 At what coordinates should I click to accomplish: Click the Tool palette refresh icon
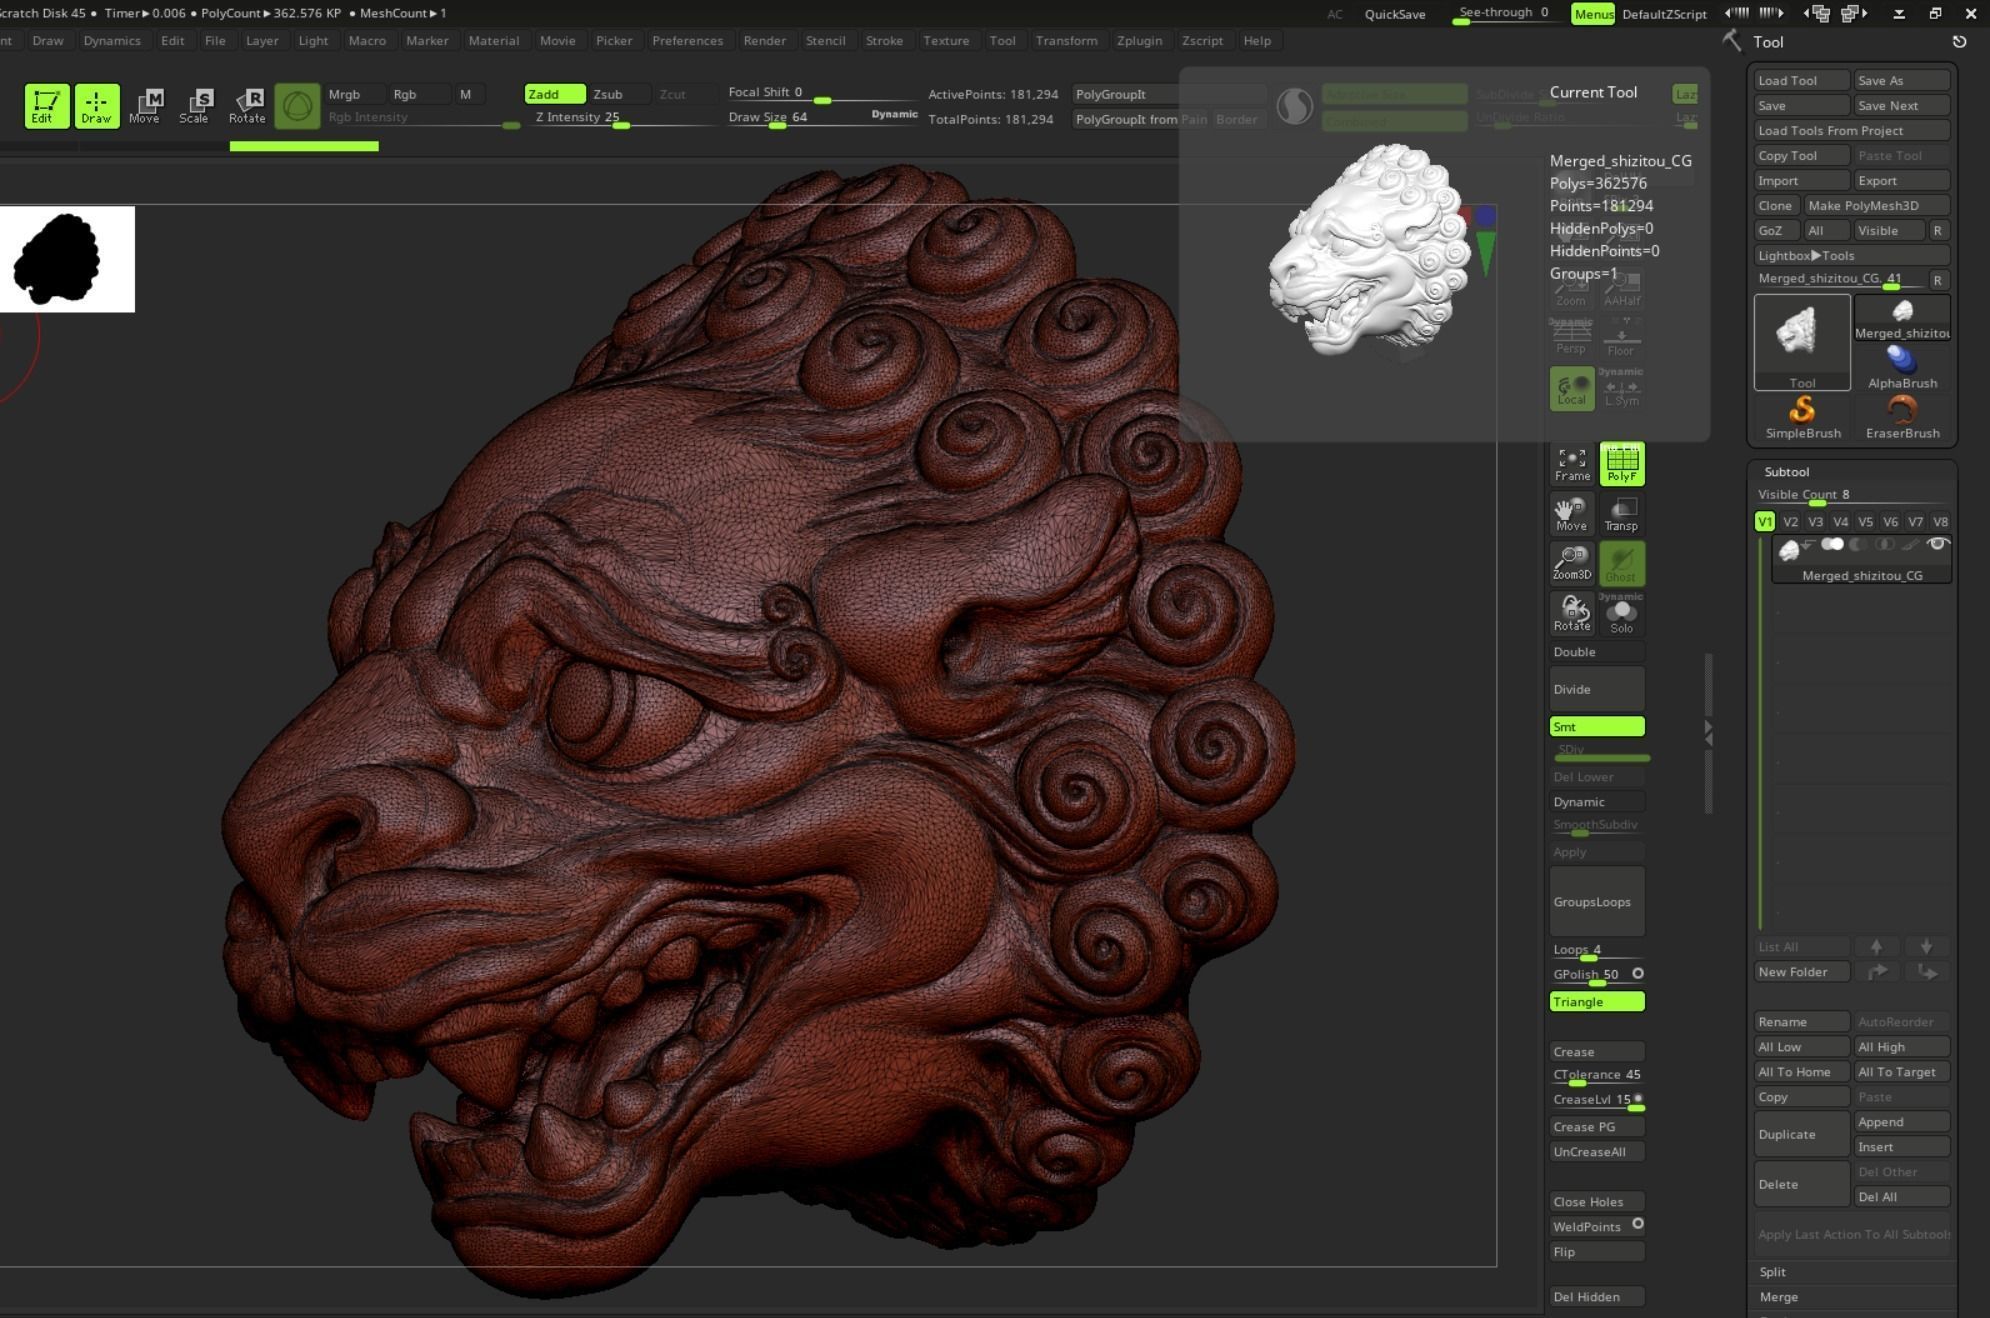point(1959,41)
